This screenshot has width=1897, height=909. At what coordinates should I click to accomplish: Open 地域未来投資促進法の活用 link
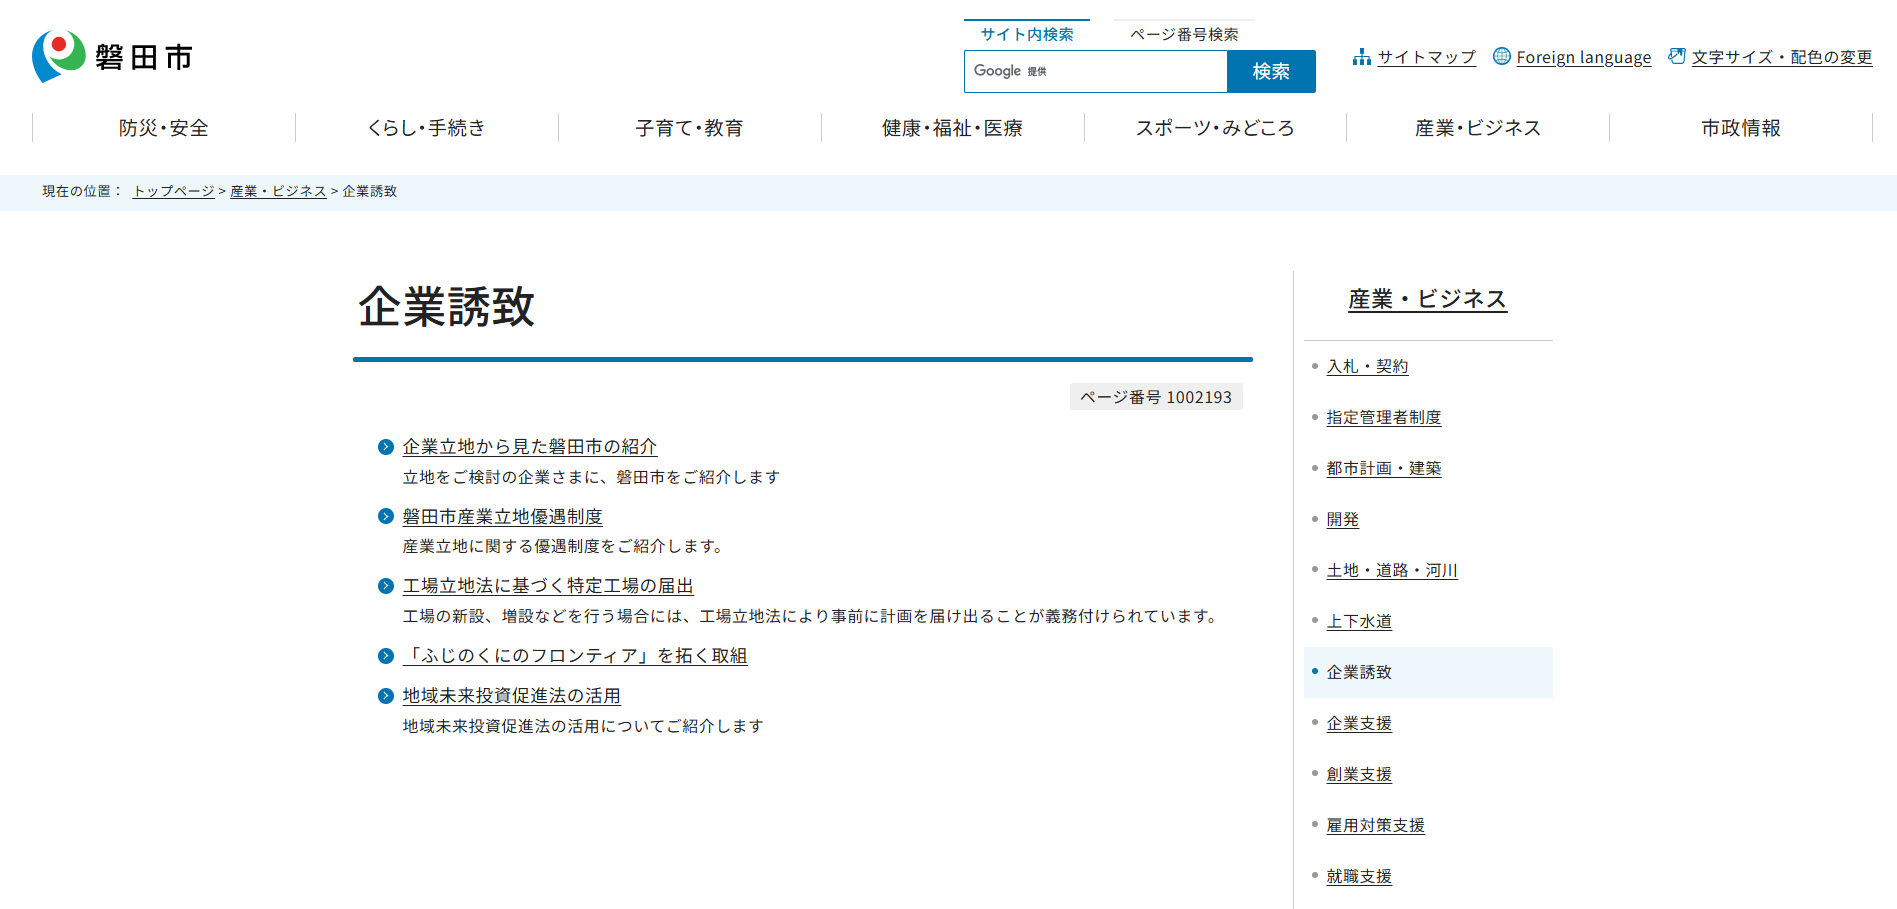click(512, 696)
